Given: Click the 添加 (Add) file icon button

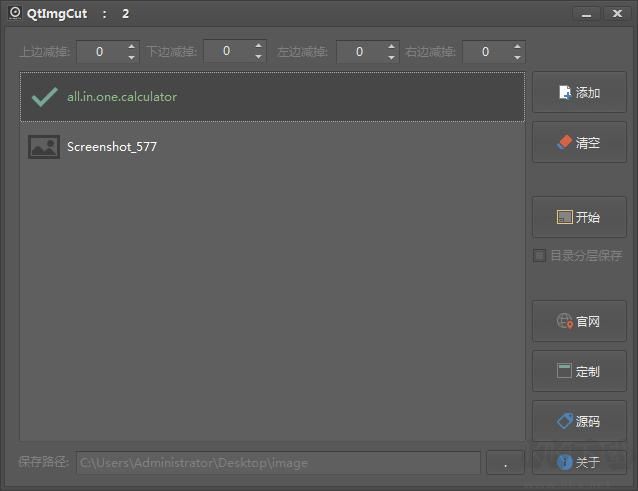Looking at the screenshot, I should tap(579, 93).
